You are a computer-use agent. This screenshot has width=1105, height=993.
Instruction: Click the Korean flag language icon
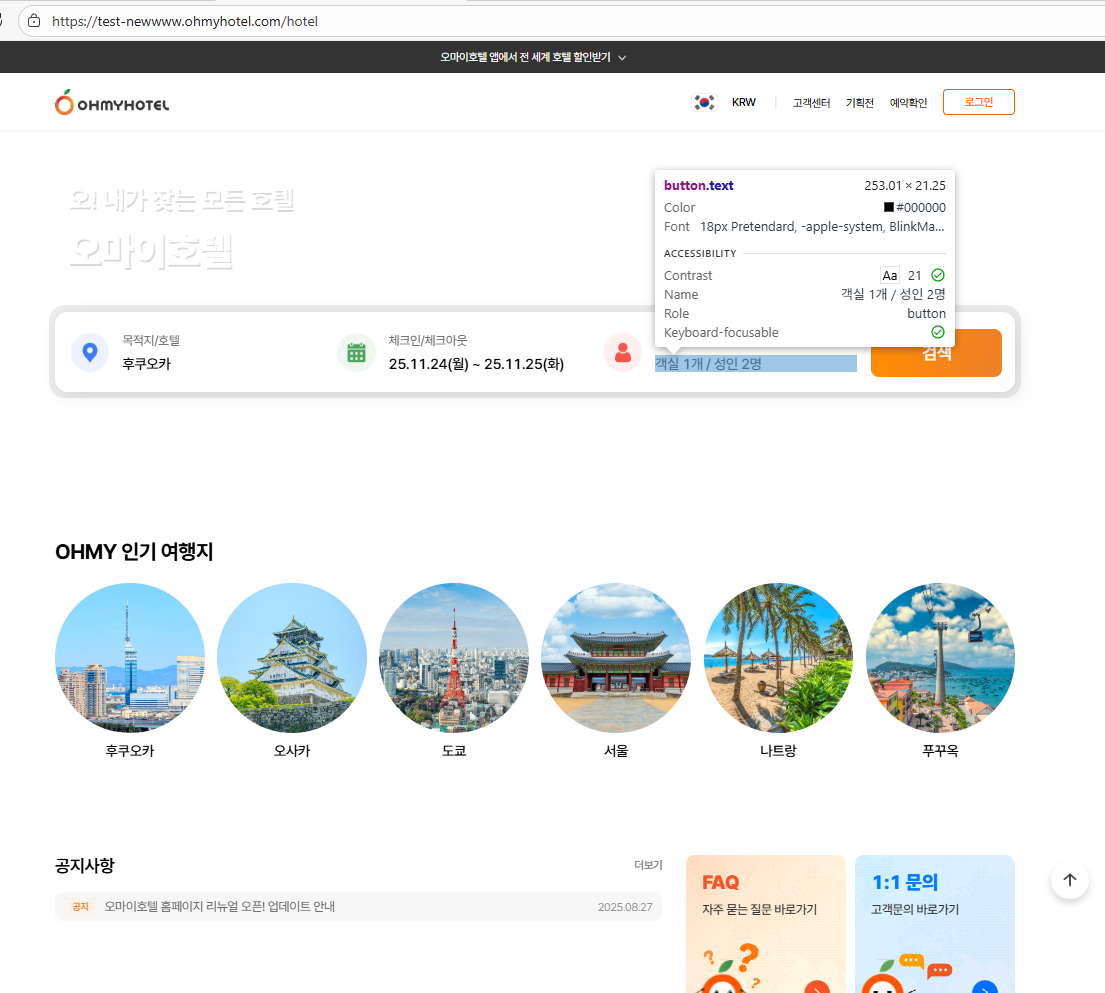tap(704, 102)
